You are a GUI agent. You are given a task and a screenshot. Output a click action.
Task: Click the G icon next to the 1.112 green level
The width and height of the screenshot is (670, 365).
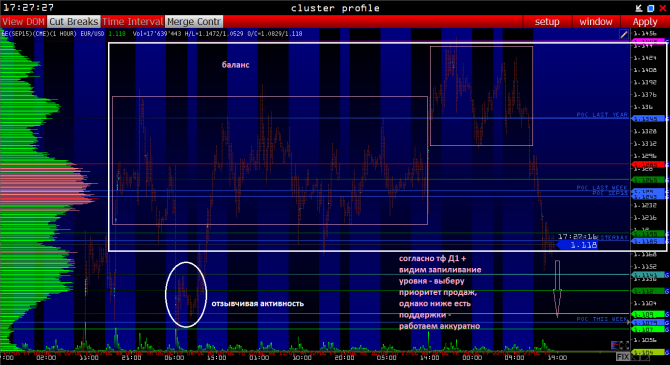667,291
